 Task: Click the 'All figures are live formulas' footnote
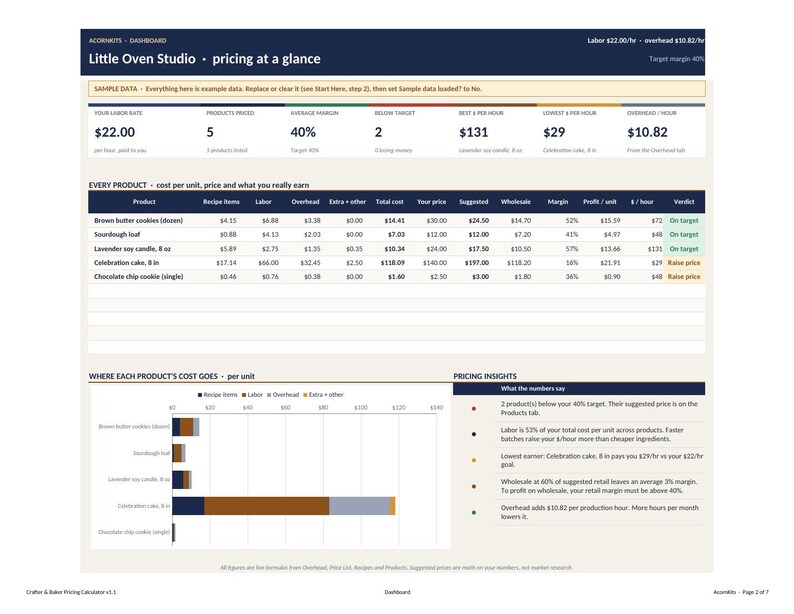(x=396, y=567)
